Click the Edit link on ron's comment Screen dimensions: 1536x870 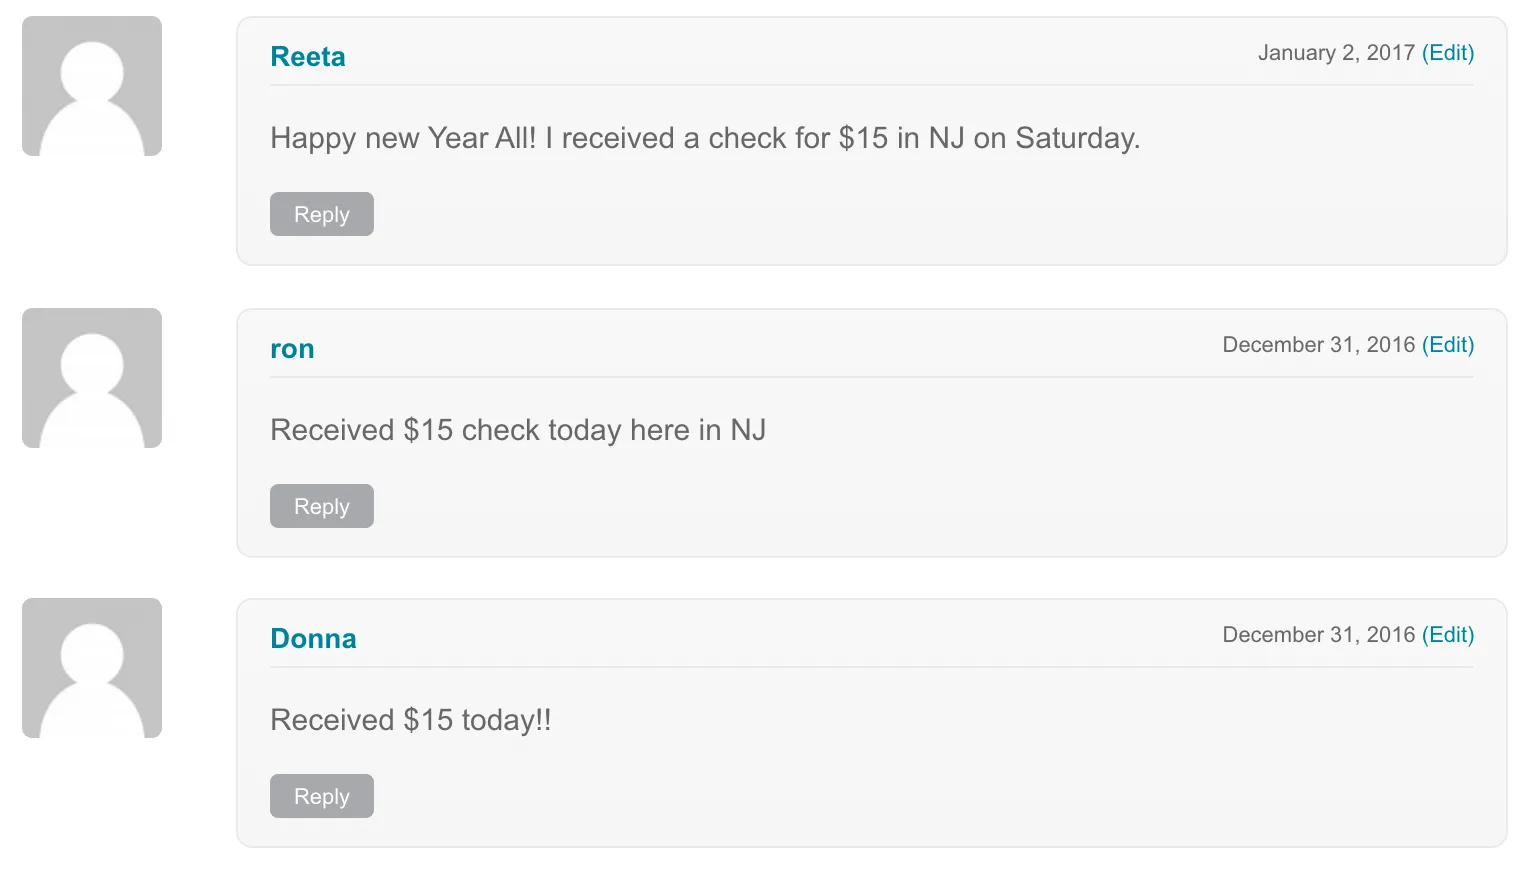[1448, 345]
